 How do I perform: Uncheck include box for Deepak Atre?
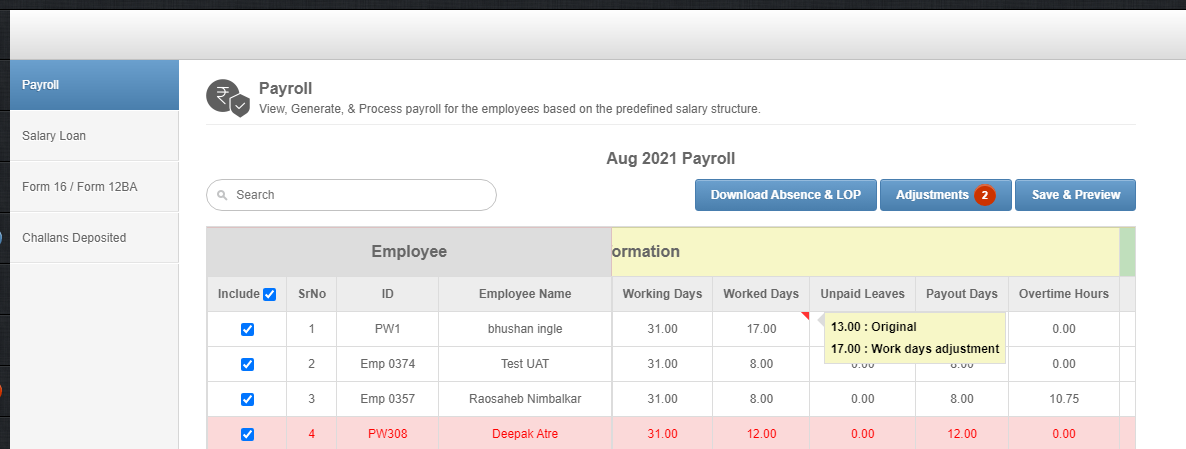click(247, 435)
